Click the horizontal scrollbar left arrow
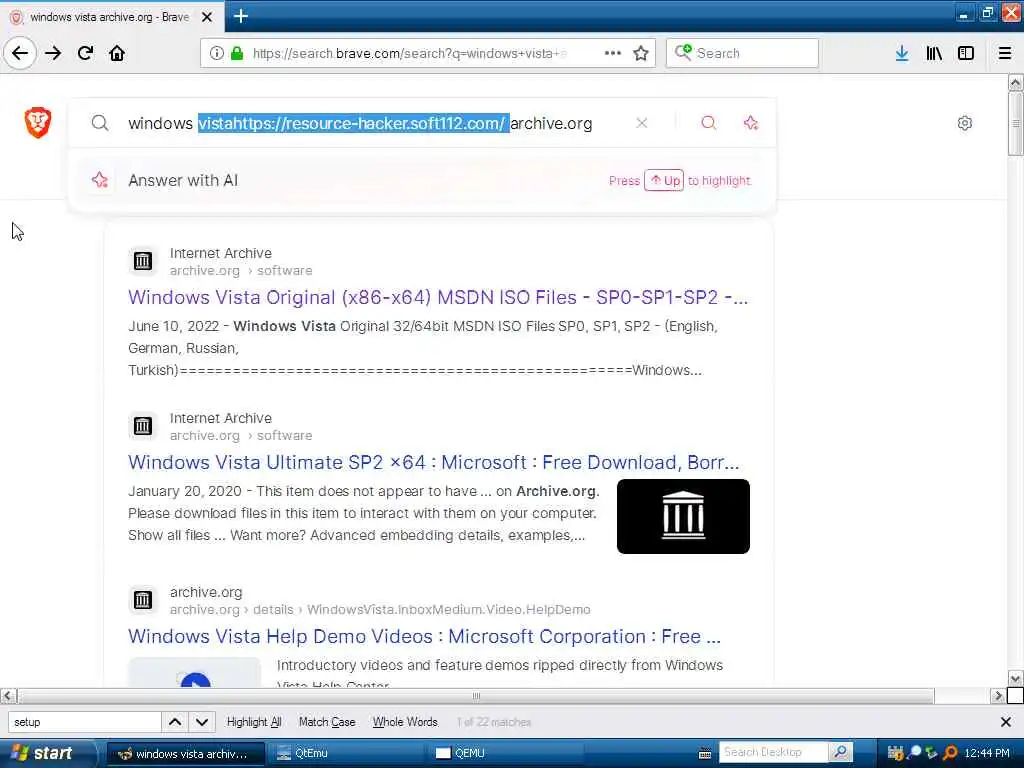The width and height of the screenshot is (1024, 768). pos(7,696)
